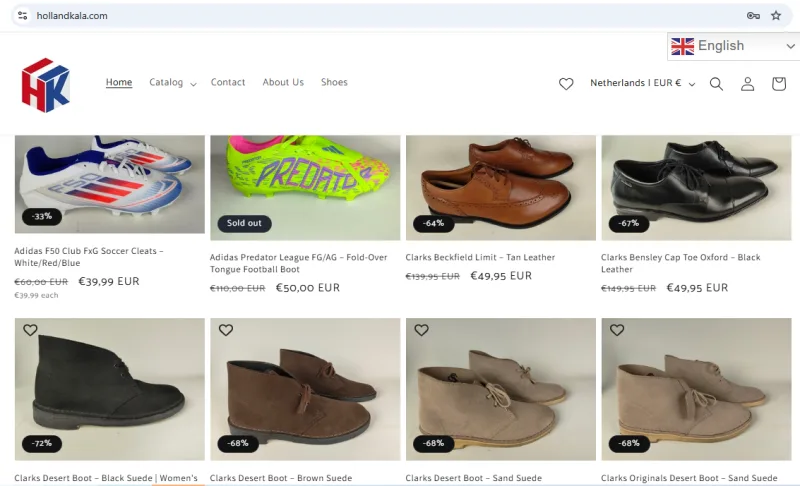Click the €39,99 EUR sale price
Image resolution: width=800 pixels, height=486 pixels.
tap(109, 282)
